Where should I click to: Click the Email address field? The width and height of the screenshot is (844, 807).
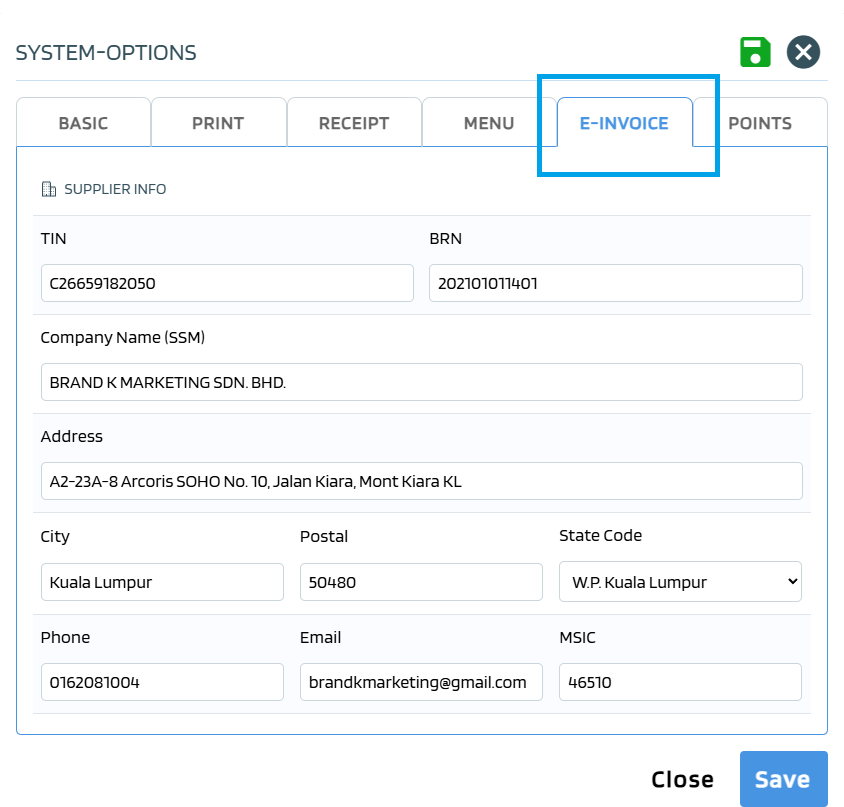click(x=421, y=682)
